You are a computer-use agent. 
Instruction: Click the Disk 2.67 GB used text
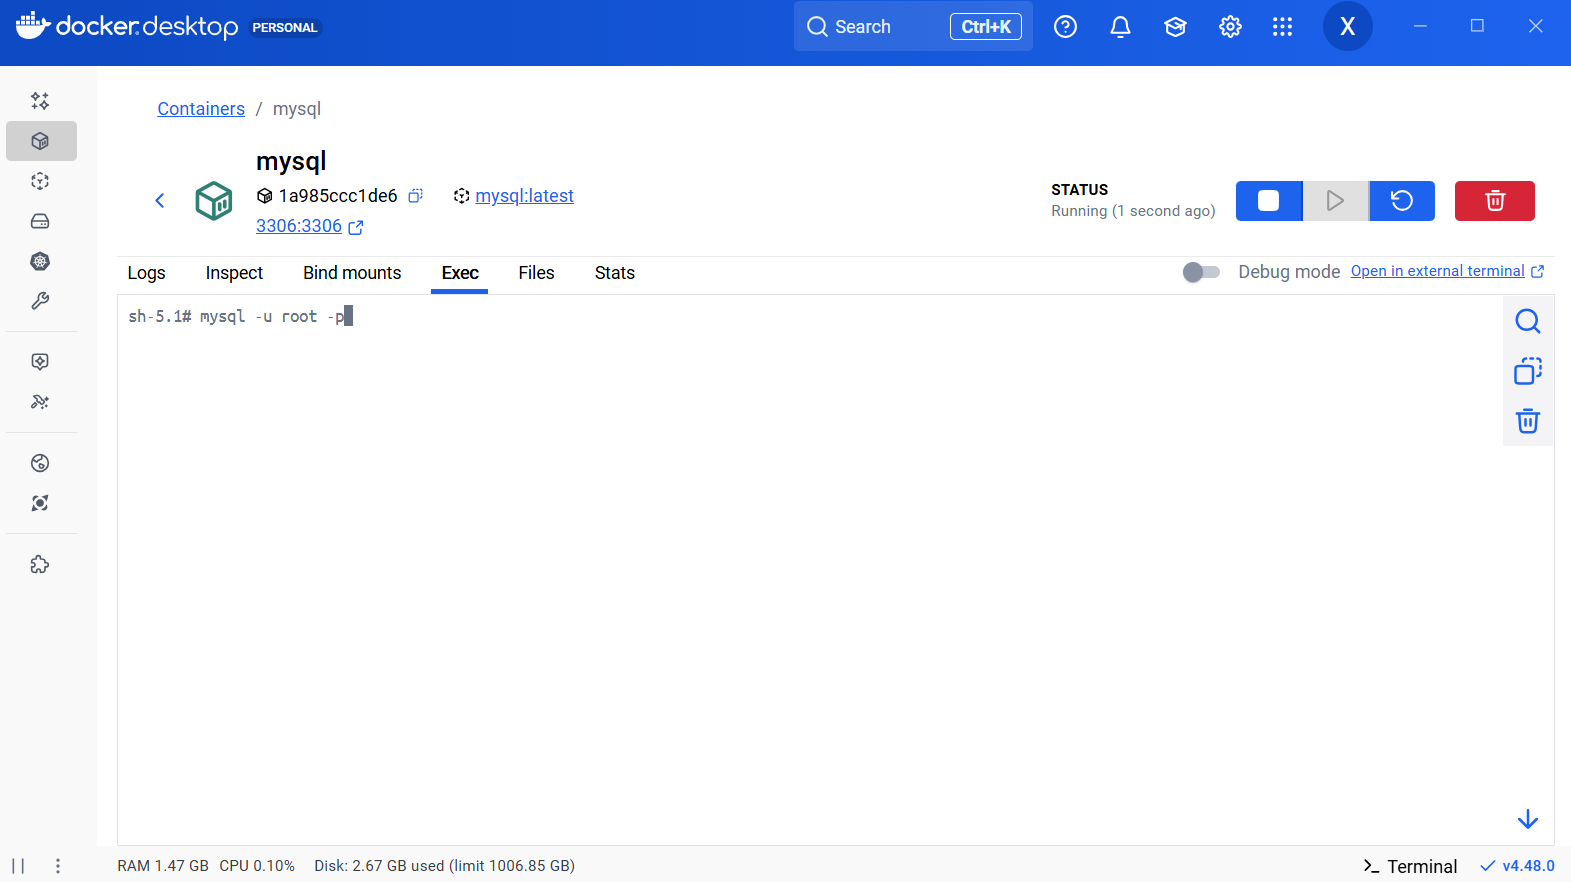point(444,866)
